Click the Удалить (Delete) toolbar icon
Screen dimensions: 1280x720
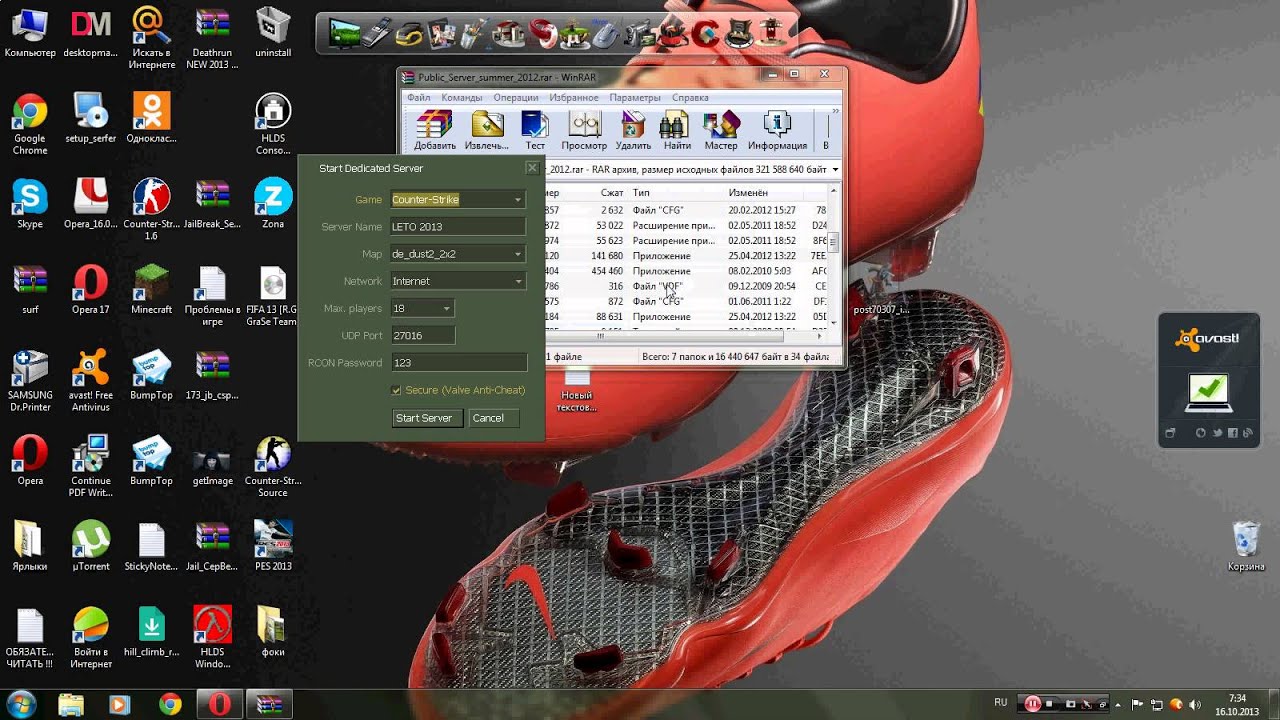pyautogui.click(x=633, y=130)
